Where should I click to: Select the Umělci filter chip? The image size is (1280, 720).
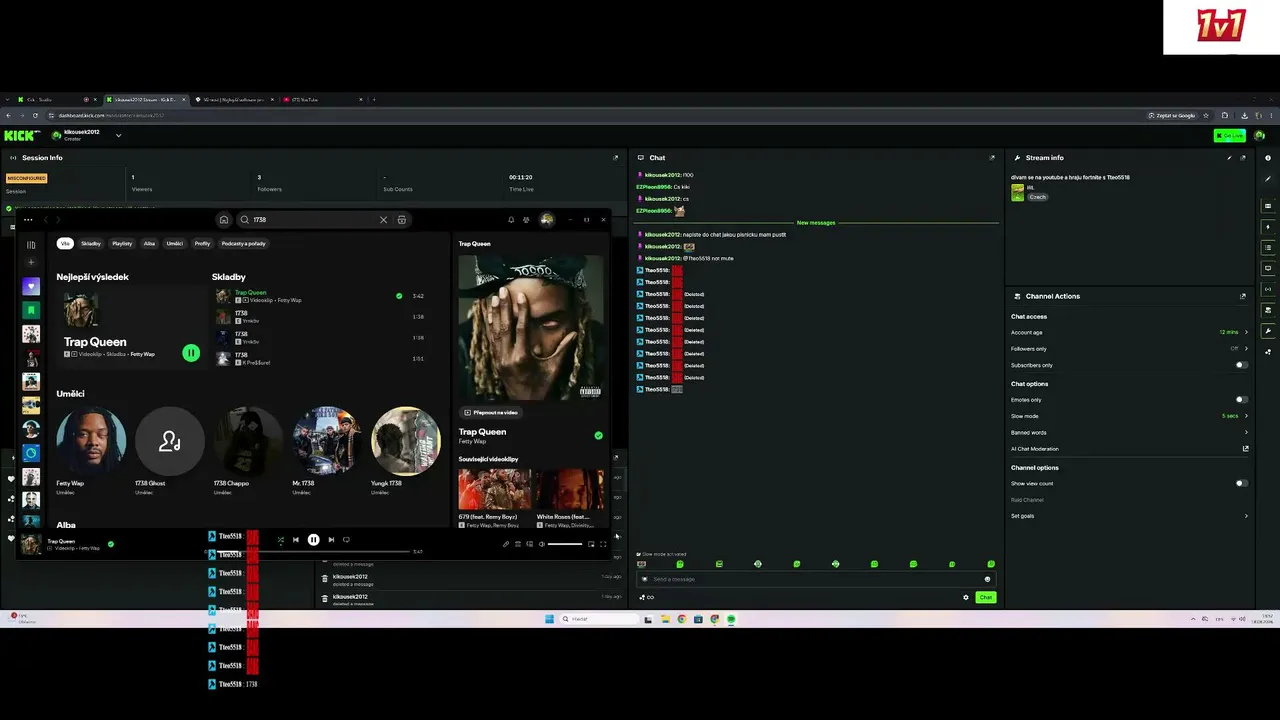tap(175, 243)
